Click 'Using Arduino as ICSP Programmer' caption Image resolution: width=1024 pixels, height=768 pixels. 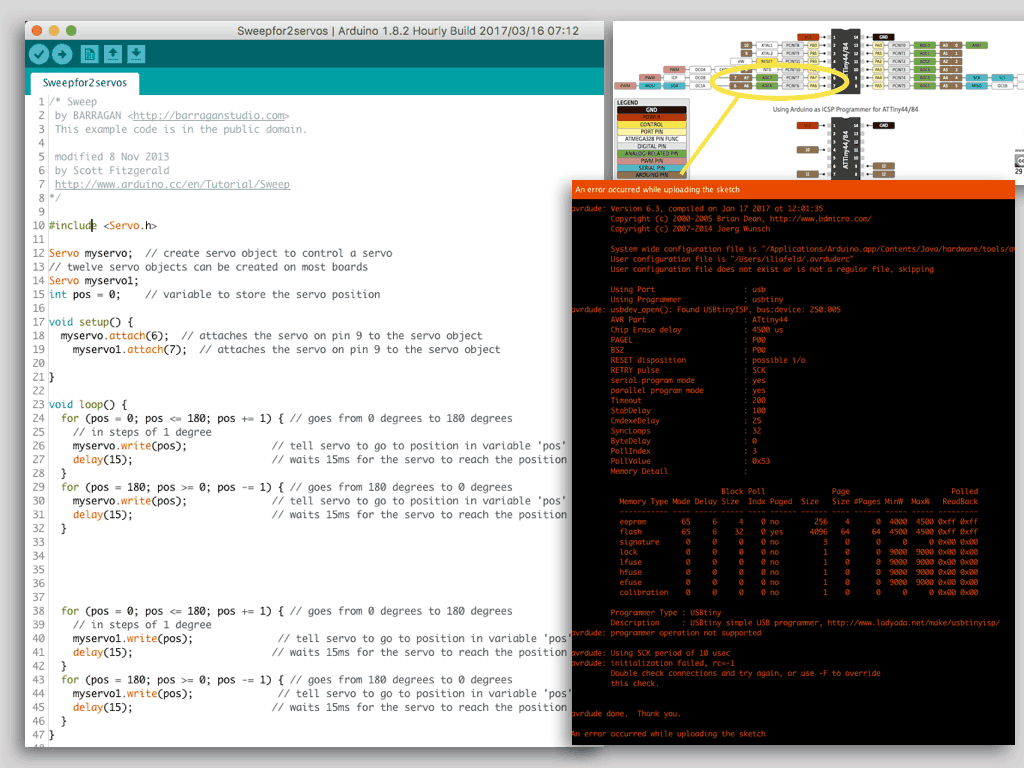845,110
